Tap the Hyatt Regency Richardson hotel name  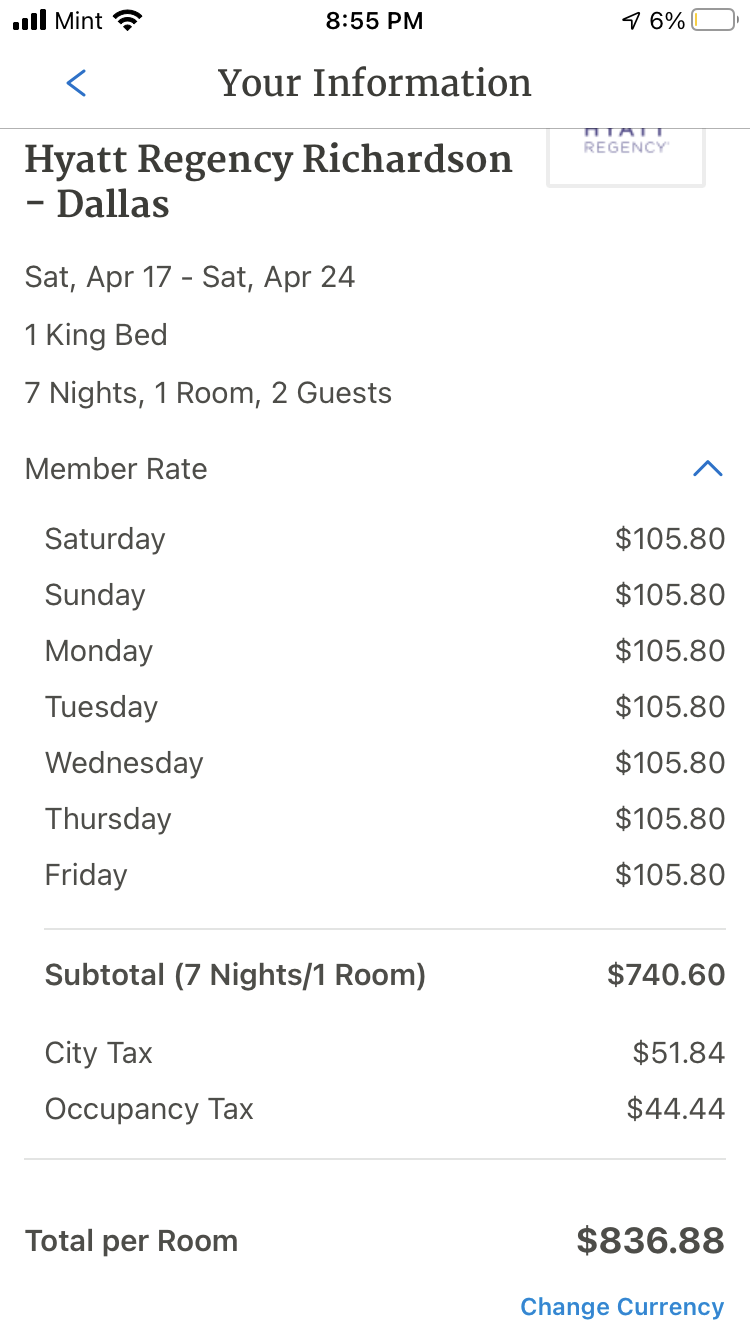pyautogui.click(x=268, y=181)
